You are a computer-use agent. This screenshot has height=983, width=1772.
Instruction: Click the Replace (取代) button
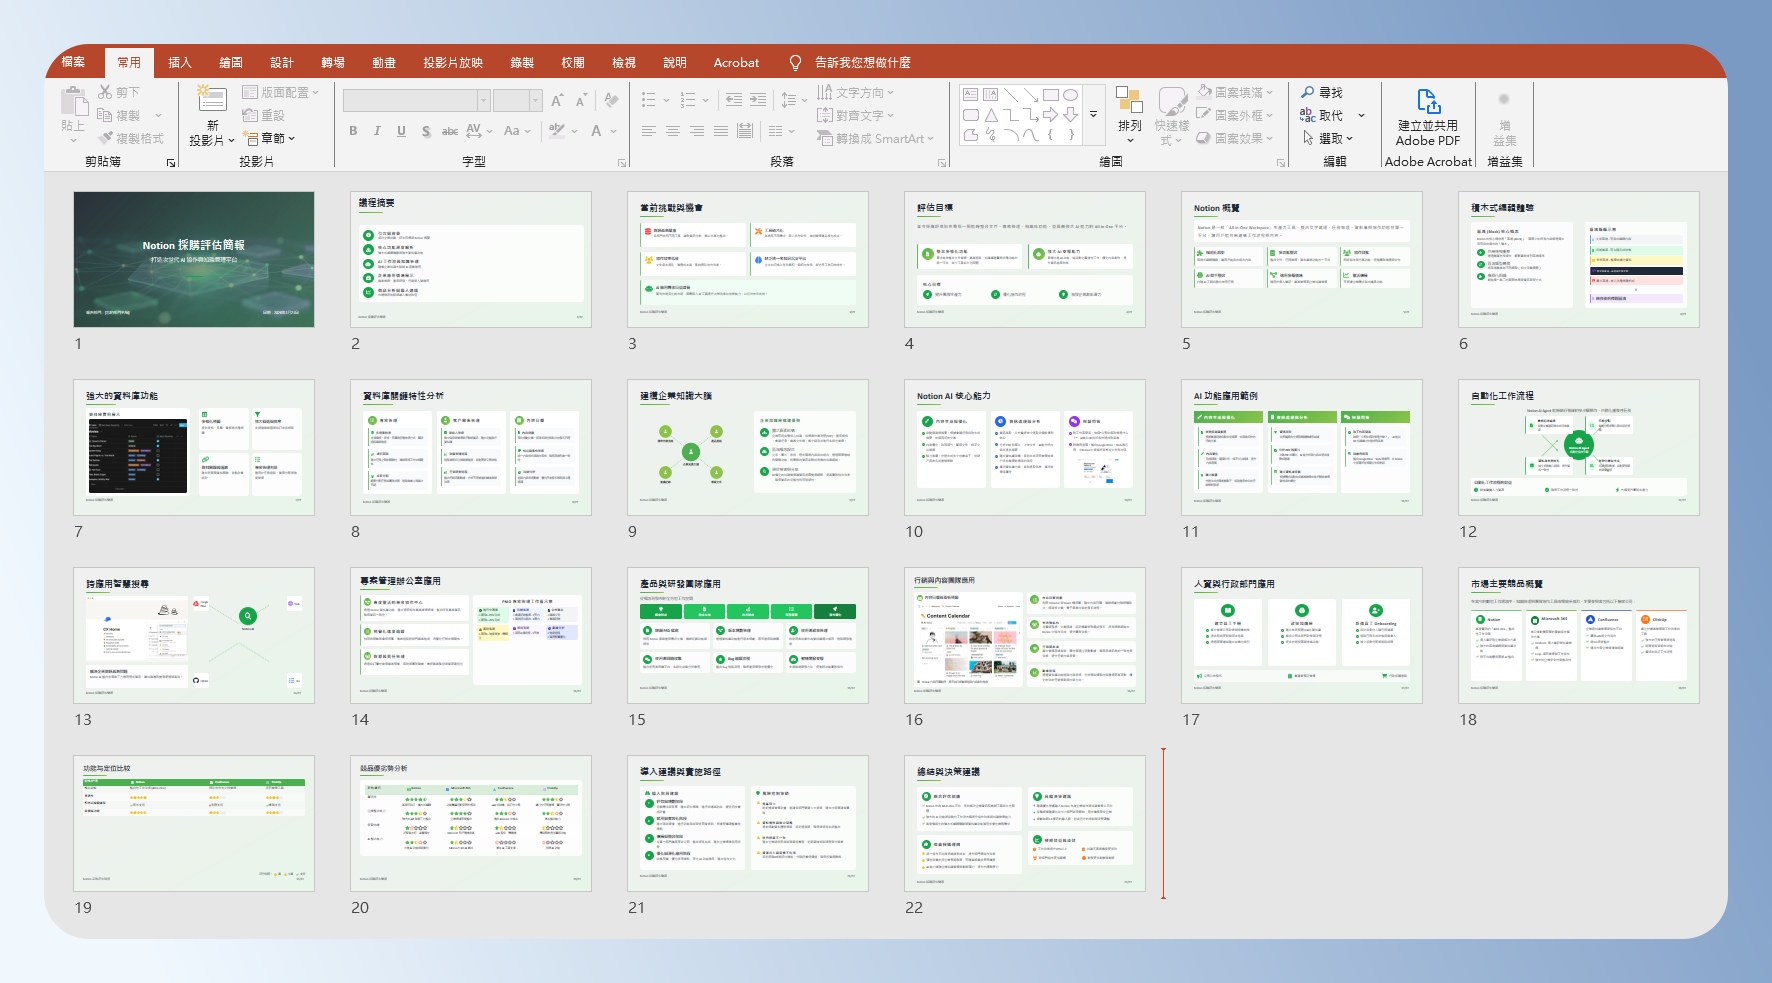click(x=1330, y=115)
